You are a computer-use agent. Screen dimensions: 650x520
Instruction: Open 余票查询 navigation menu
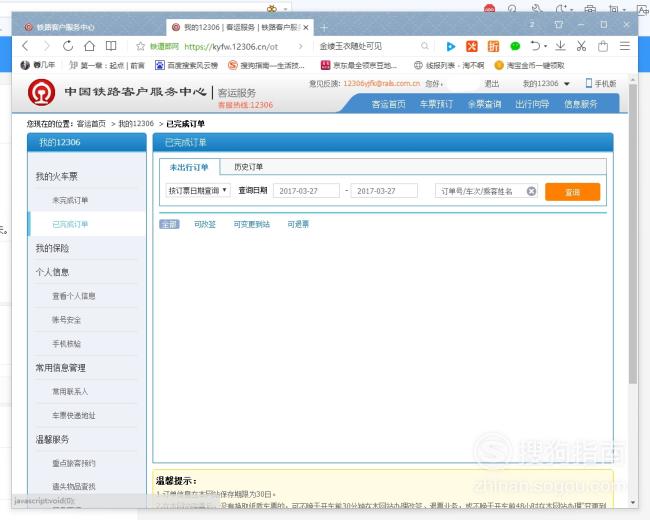(484, 104)
